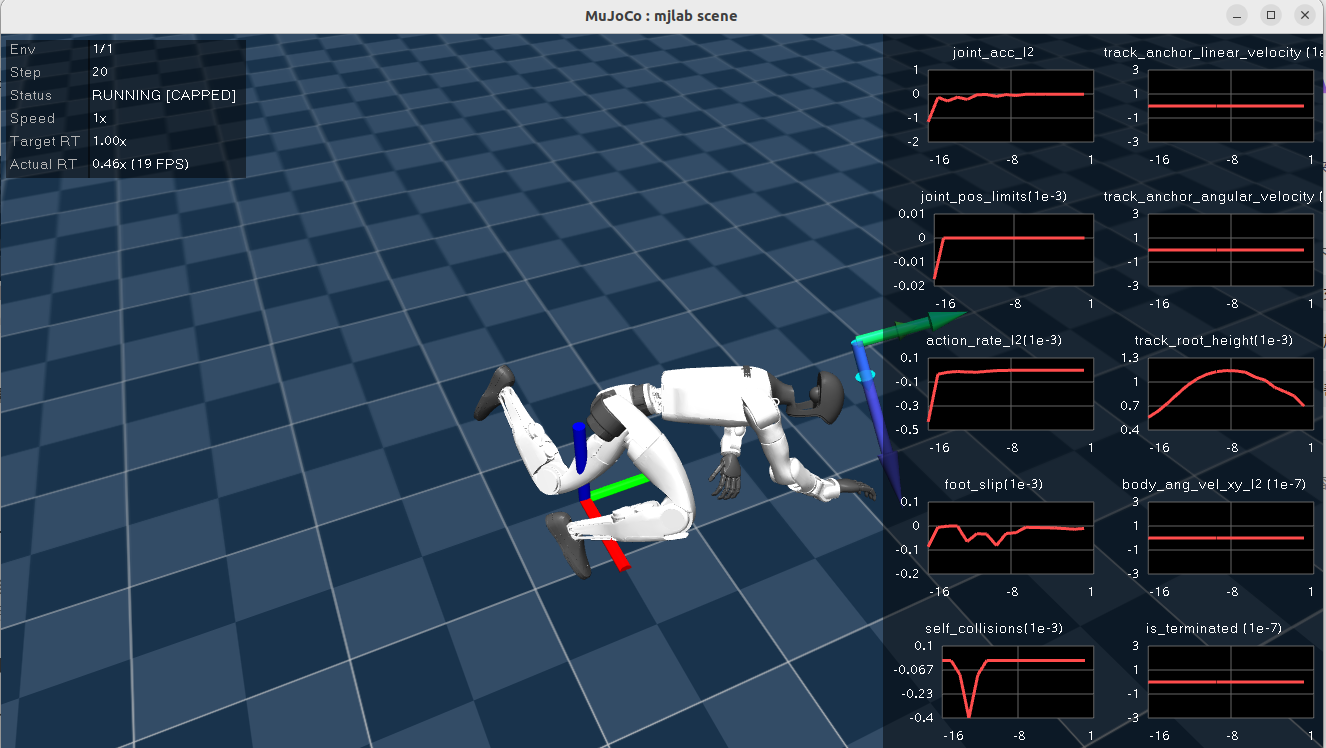Click the 'track_anchor_angular_velocity' plot title
Image resolution: width=1326 pixels, height=748 pixels.
click(1214, 196)
